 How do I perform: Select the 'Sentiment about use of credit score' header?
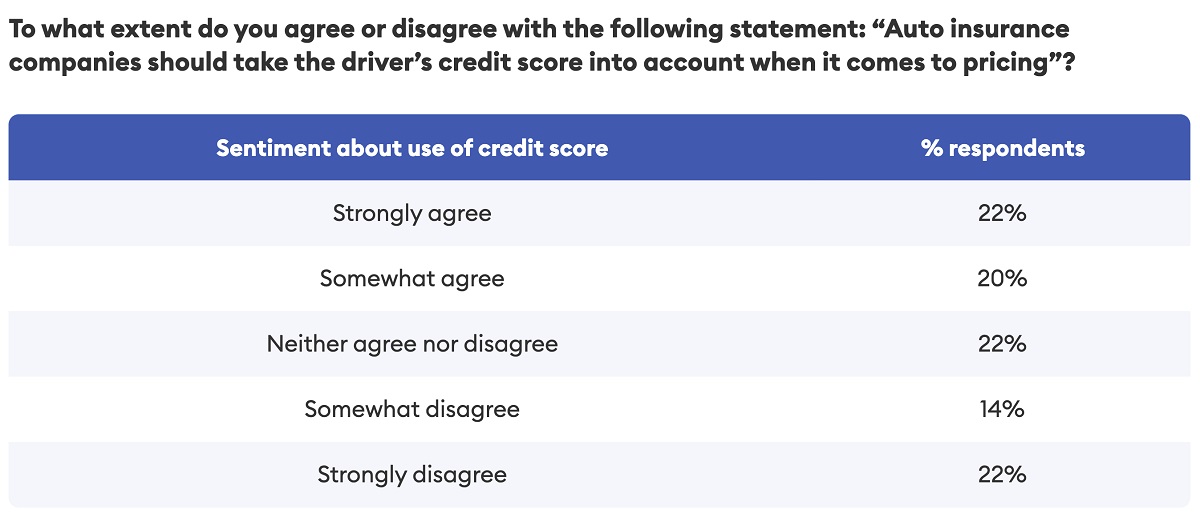412,148
